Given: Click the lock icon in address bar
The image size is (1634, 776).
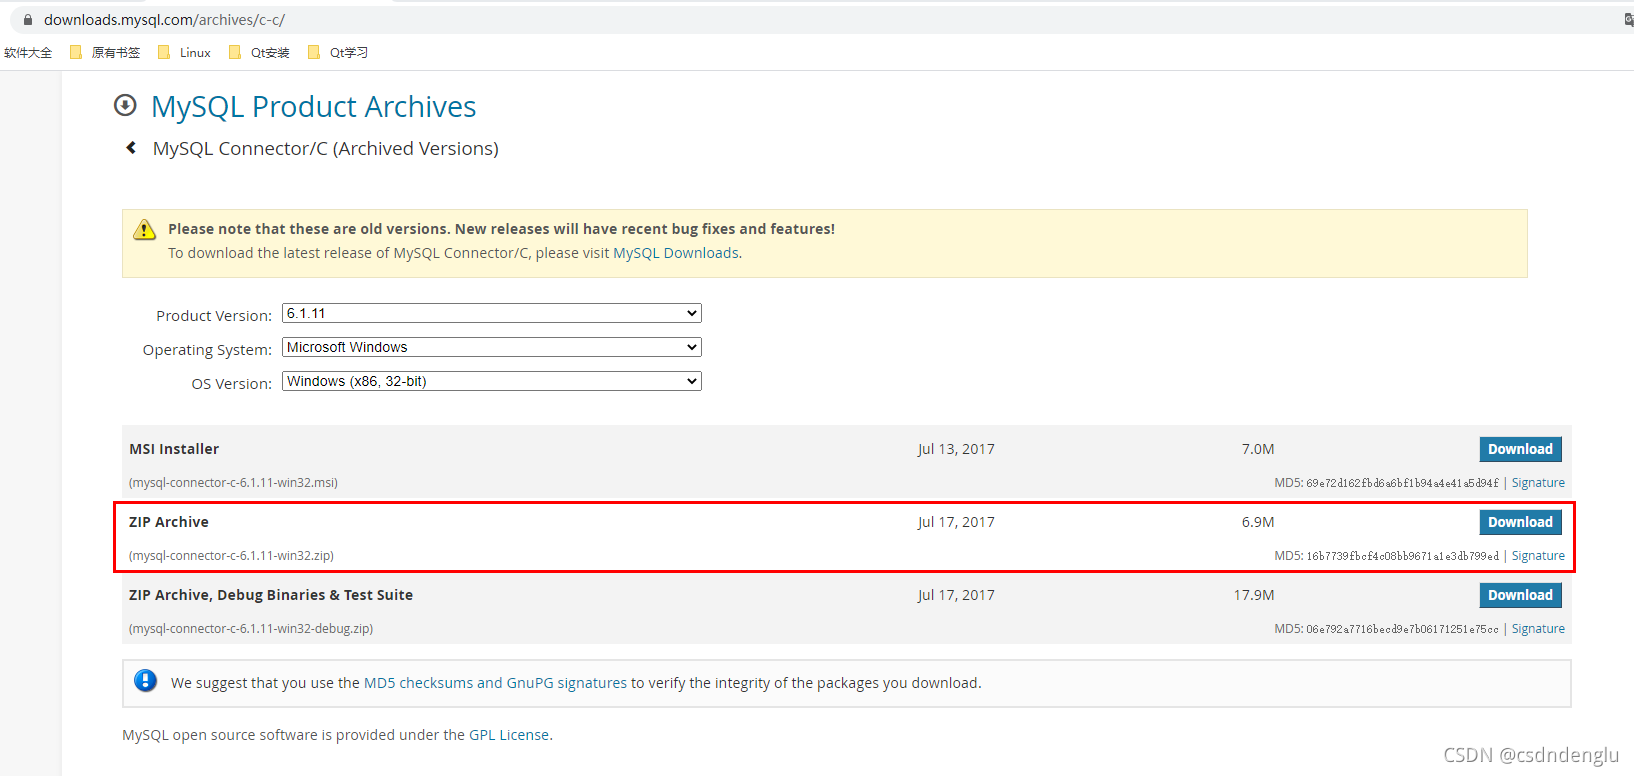Looking at the screenshot, I should tap(28, 20).
